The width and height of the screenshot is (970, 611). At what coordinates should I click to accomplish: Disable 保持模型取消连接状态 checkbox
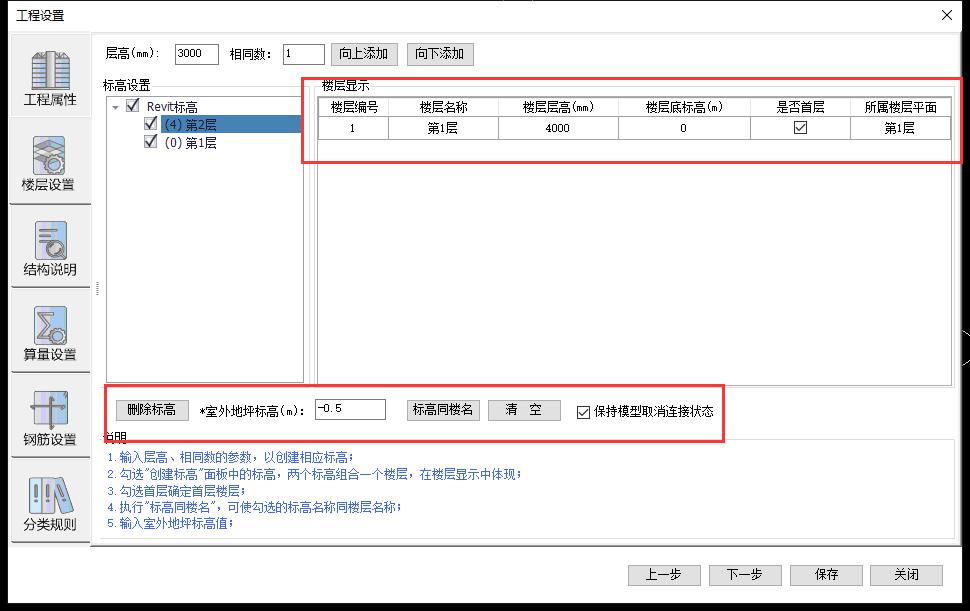pos(584,411)
